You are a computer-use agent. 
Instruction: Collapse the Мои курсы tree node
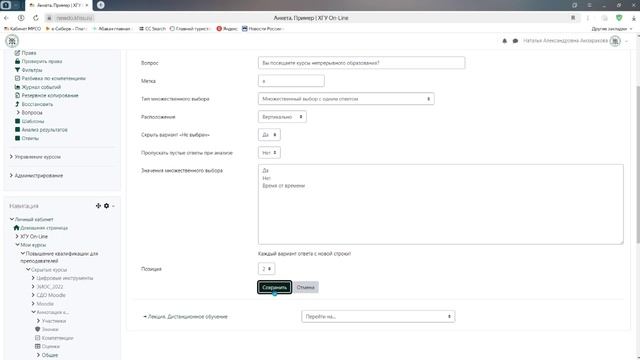(17, 245)
